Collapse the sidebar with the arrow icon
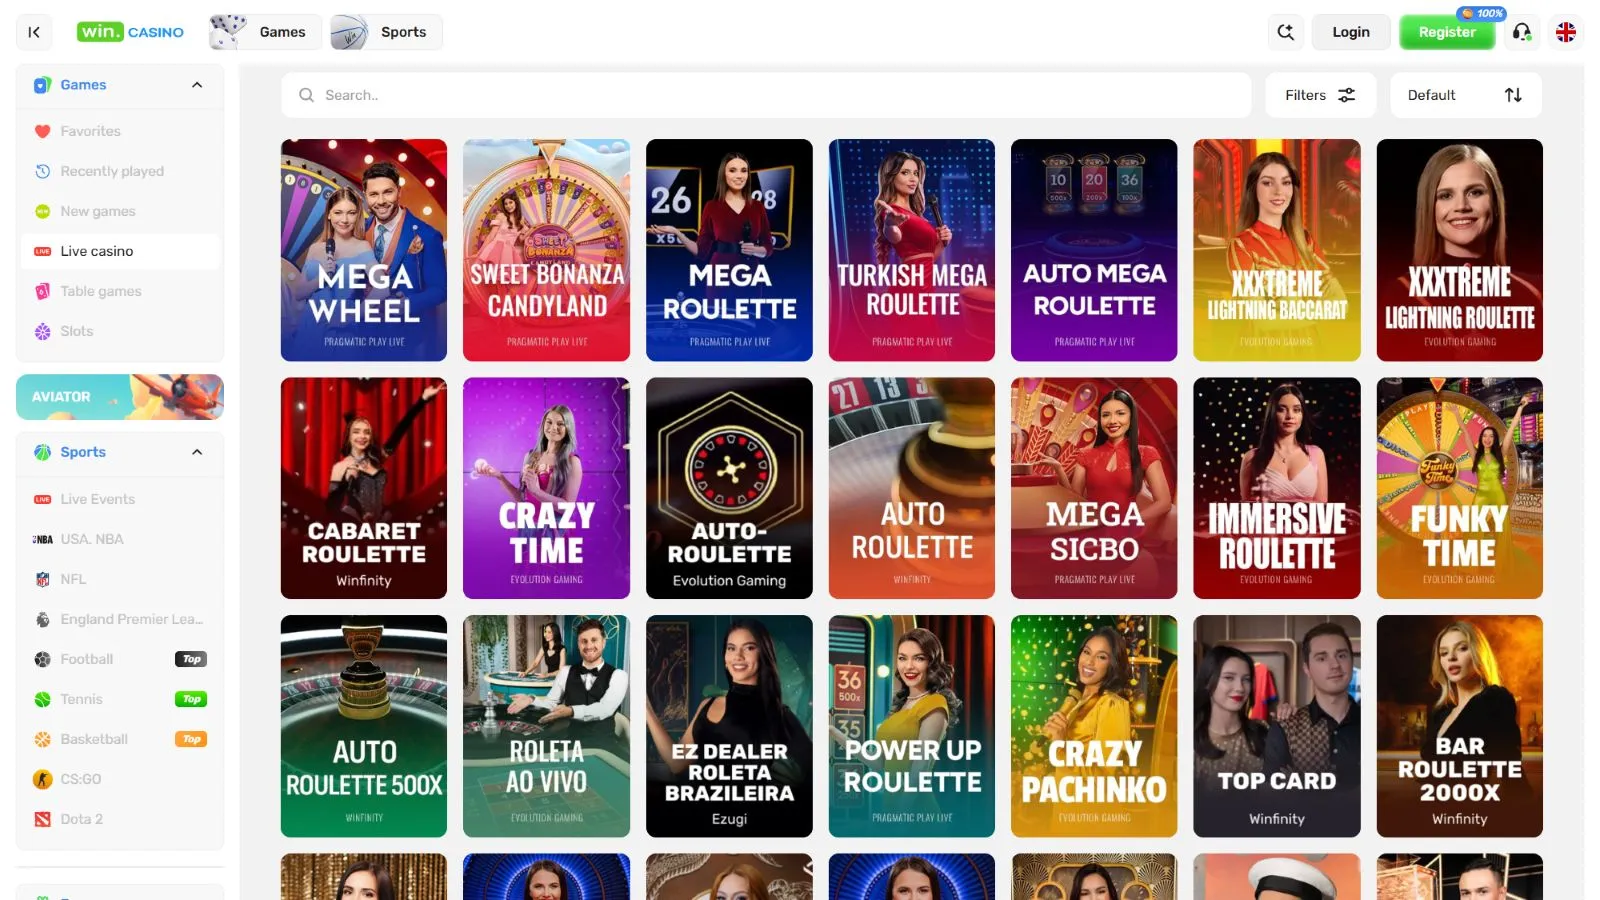Screen dimensions: 1600x900 tap(34, 32)
